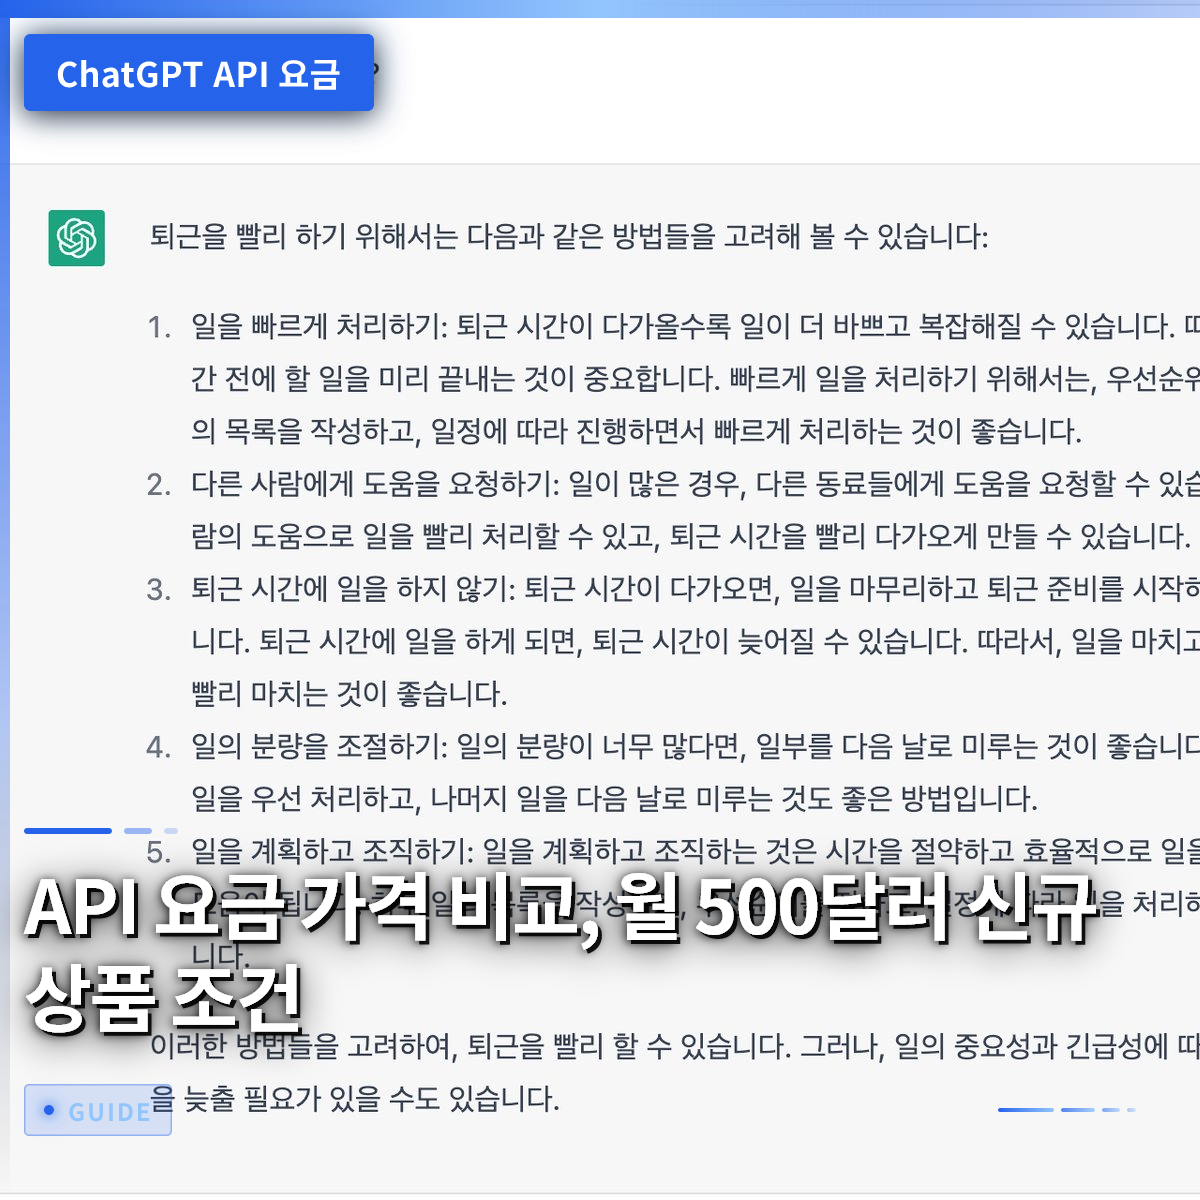The height and width of the screenshot is (1200, 1200).
Task: Select list item 2 '다른 사람에게 도움을 요청하기'
Action: (x=375, y=484)
